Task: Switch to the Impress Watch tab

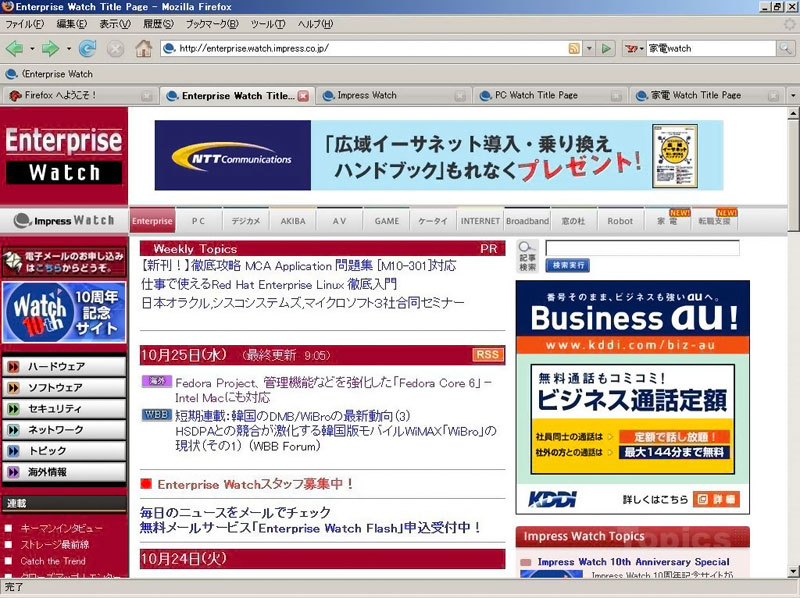Action: pyautogui.click(x=393, y=95)
